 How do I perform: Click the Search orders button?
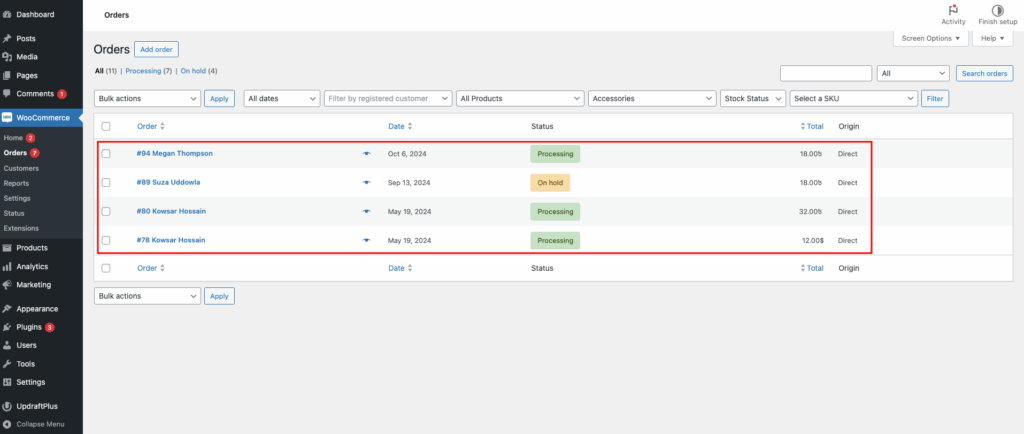point(985,74)
